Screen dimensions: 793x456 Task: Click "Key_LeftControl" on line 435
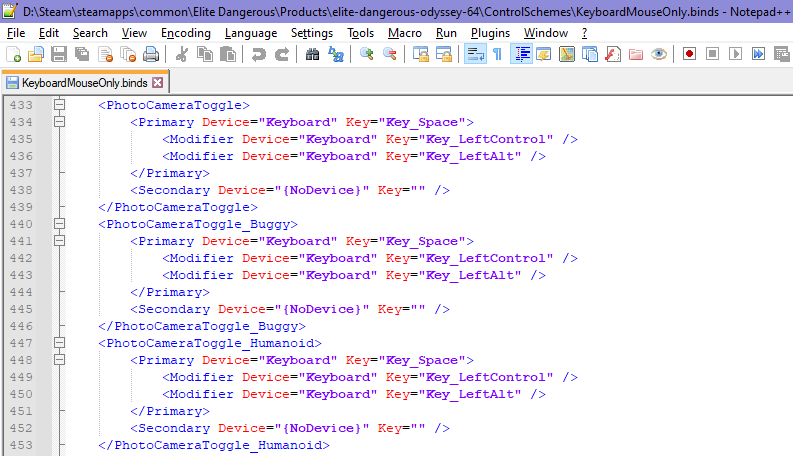(486, 140)
